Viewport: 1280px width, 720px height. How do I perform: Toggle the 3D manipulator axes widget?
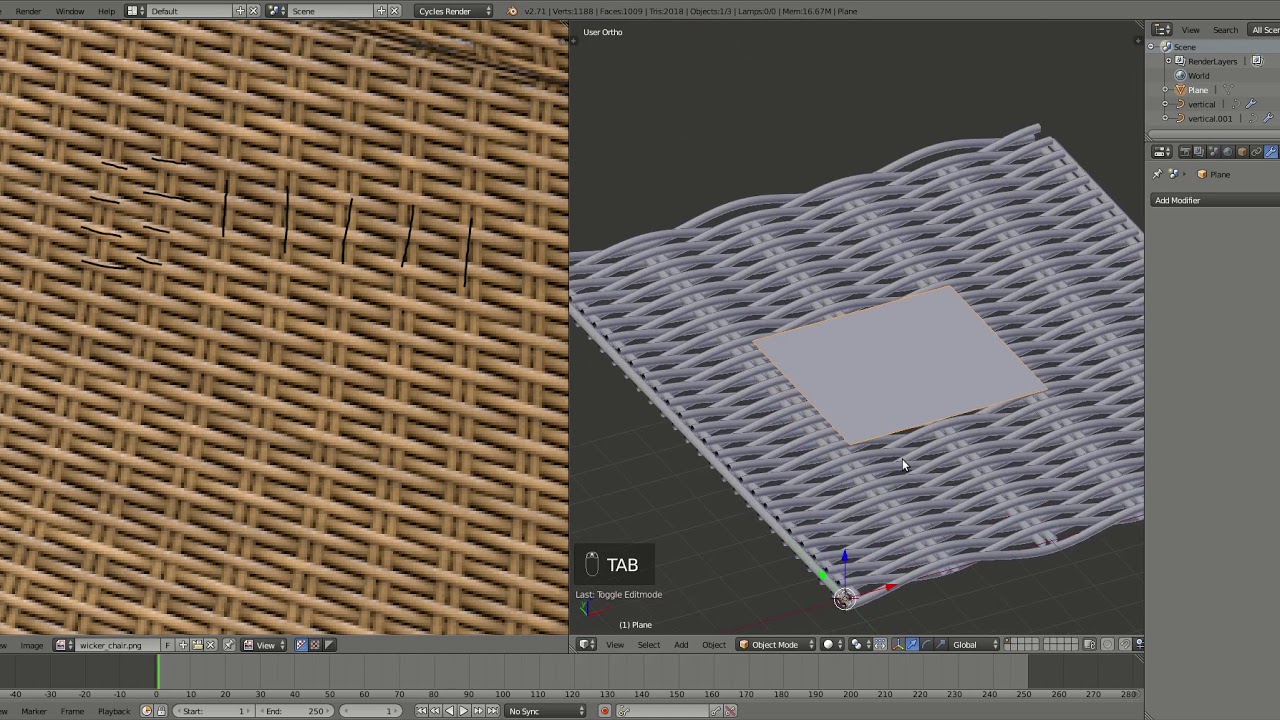coord(898,645)
